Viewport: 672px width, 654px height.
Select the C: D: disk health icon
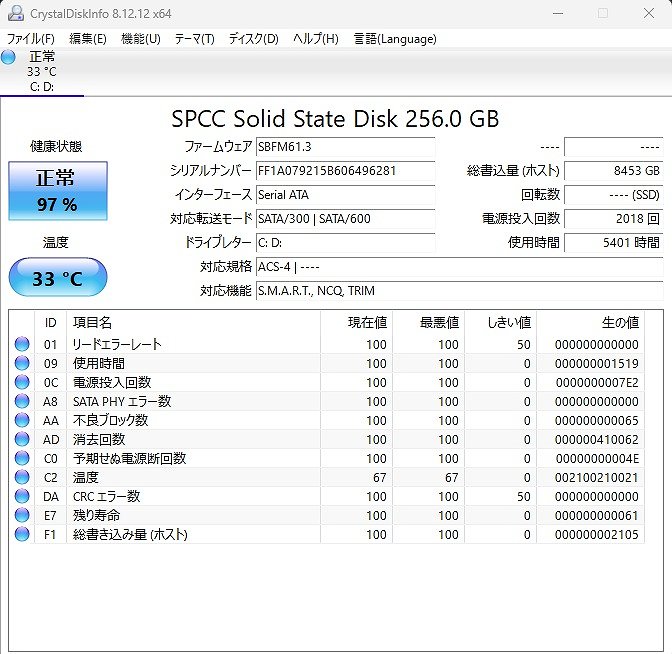coord(9,58)
